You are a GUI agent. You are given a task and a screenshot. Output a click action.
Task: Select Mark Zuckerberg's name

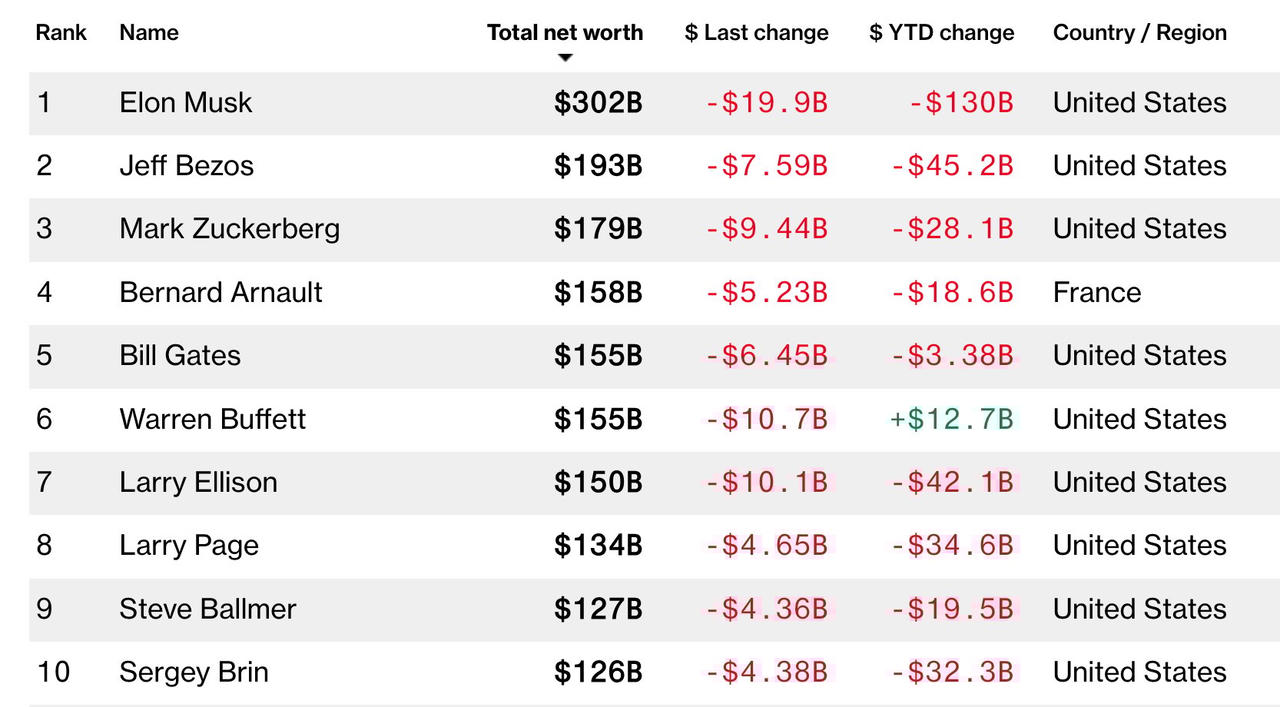[x=229, y=229]
